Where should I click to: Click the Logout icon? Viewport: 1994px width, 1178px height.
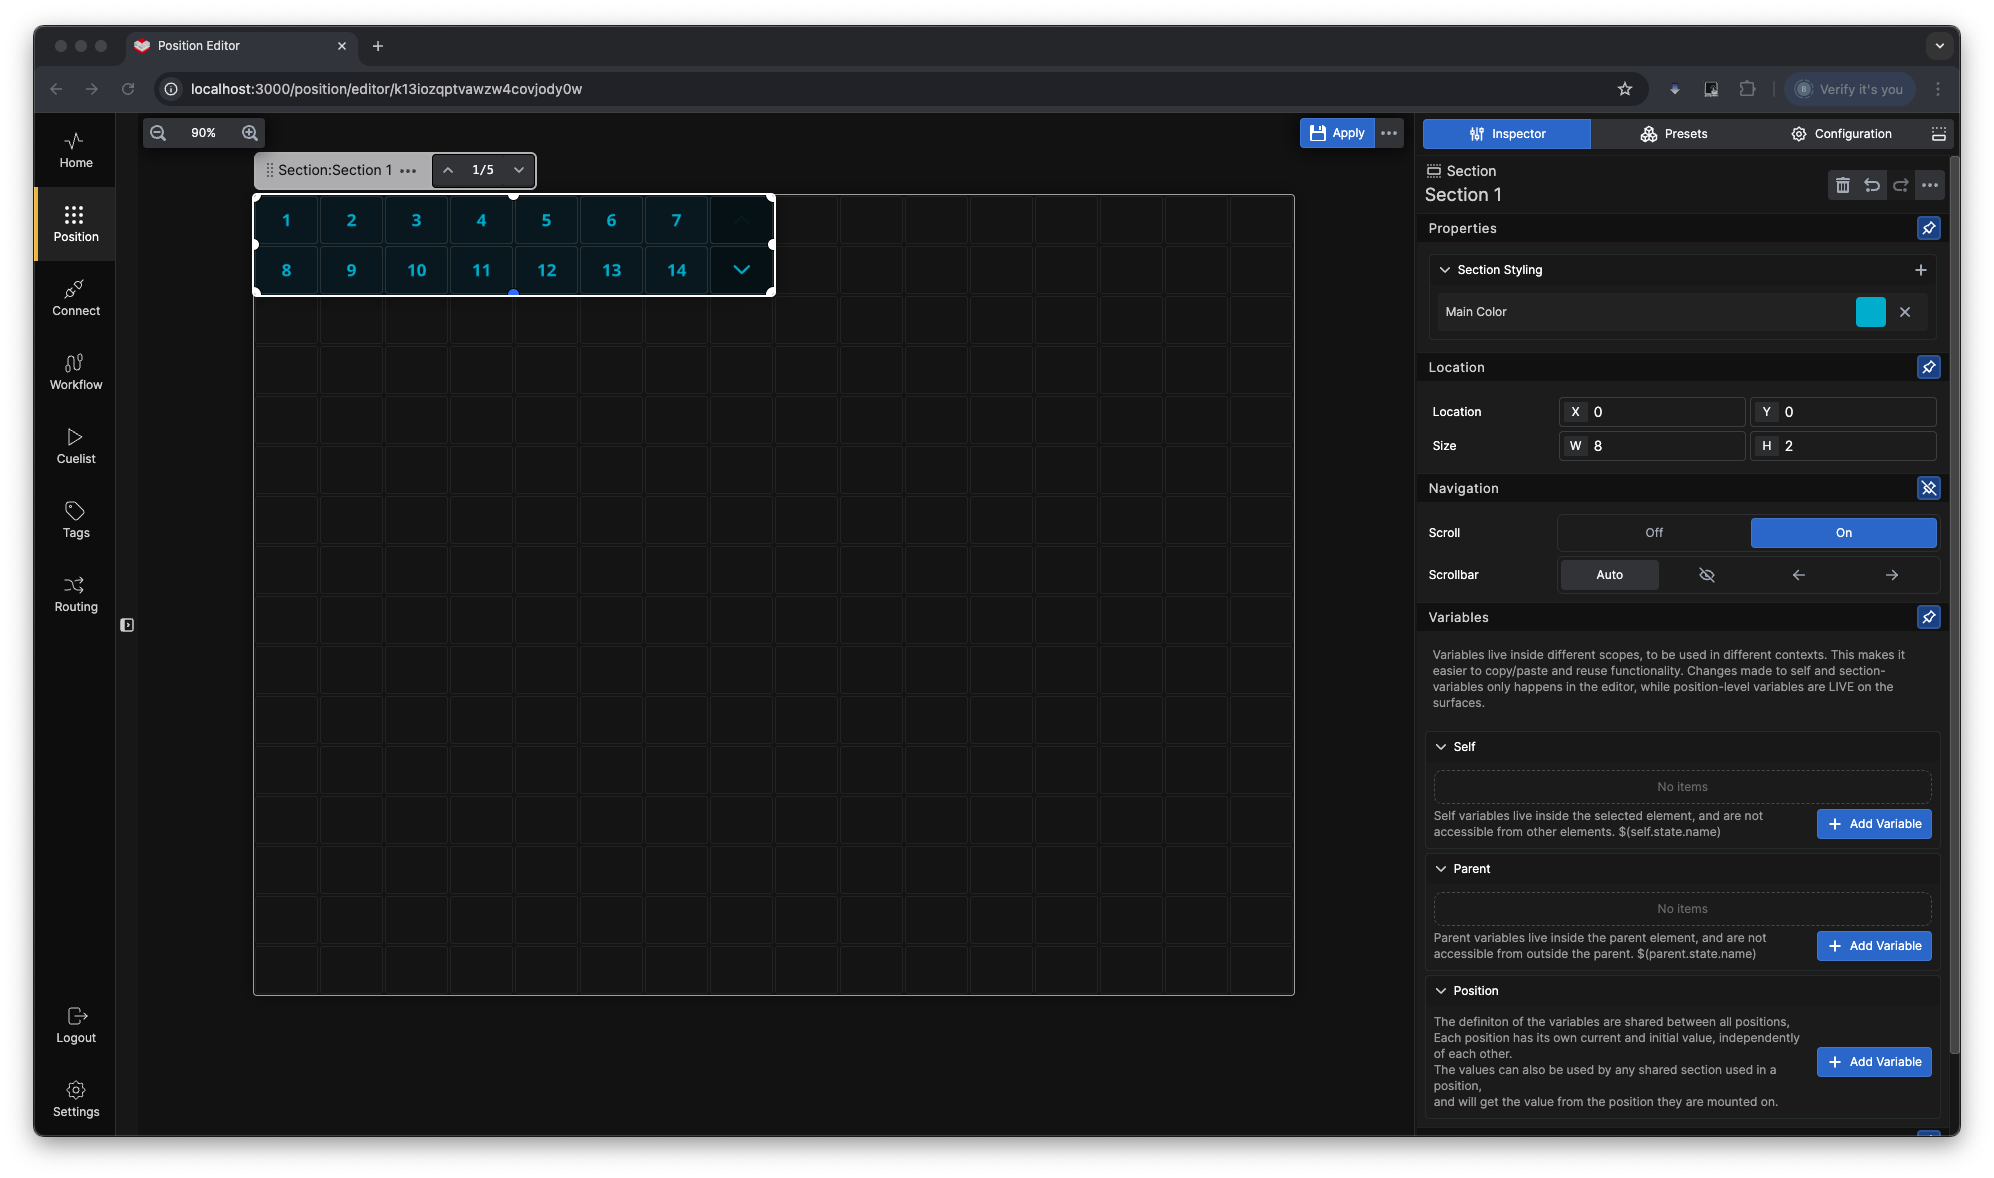[76, 1016]
